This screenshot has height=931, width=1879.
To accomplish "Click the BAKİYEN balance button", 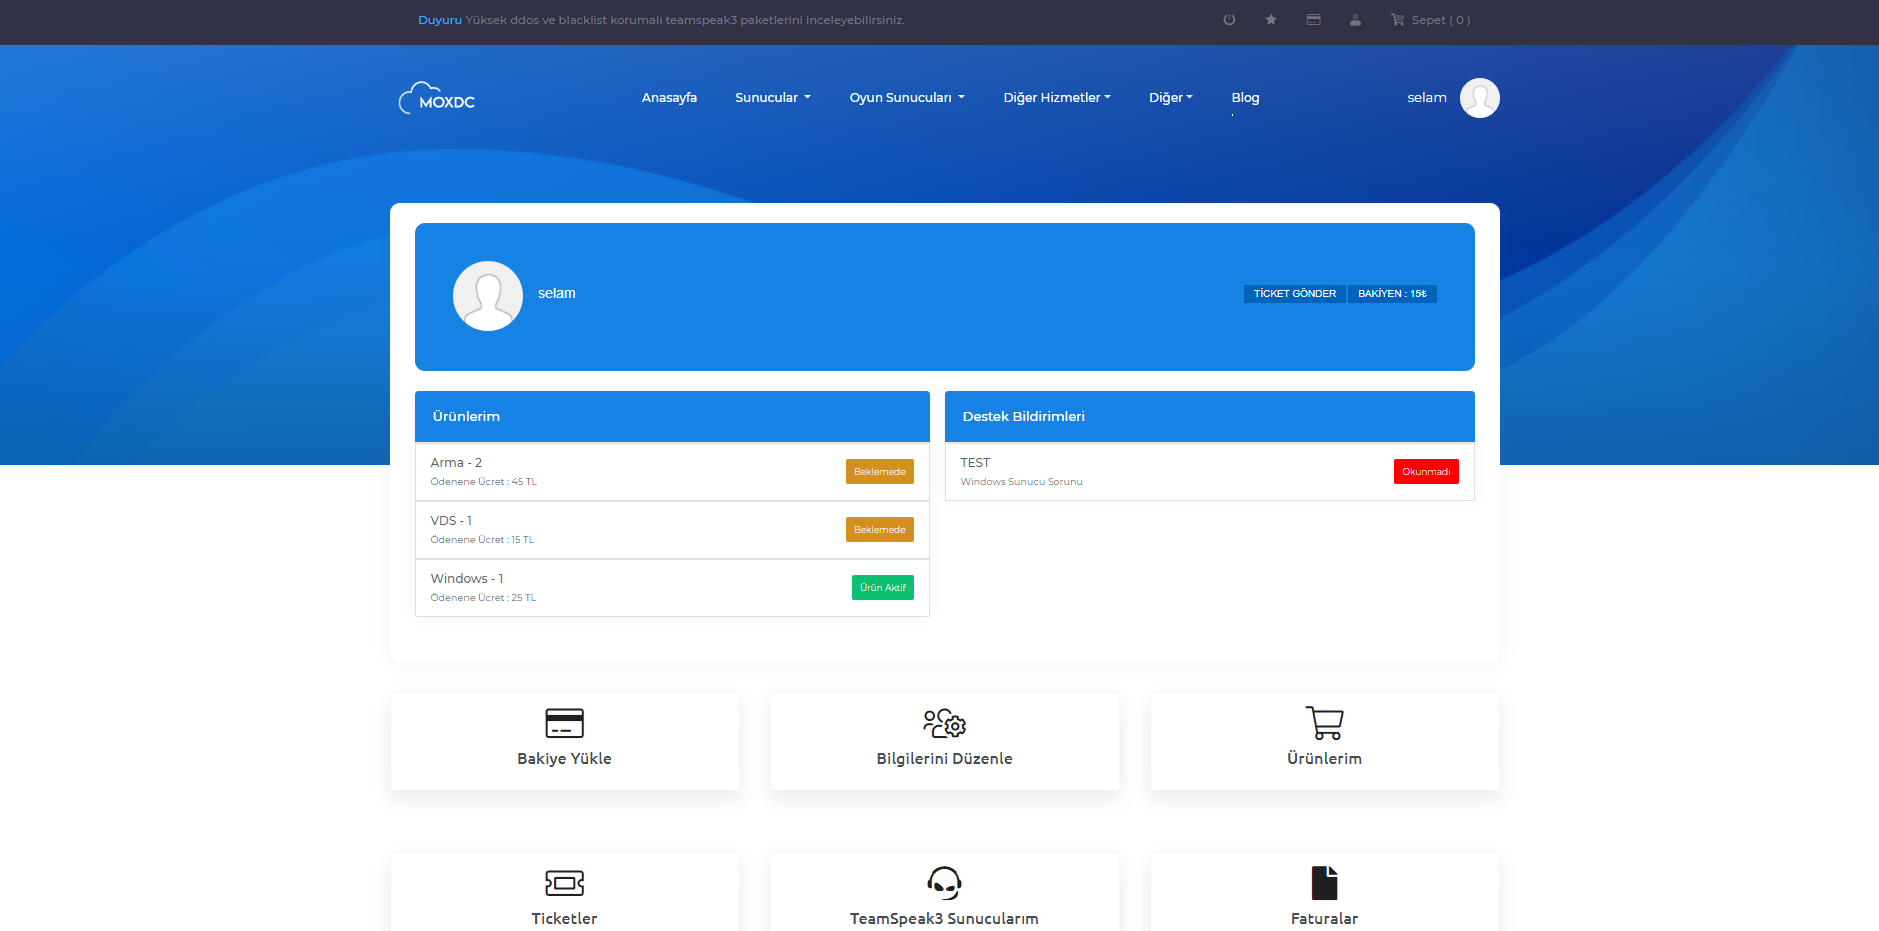I will coord(1392,294).
